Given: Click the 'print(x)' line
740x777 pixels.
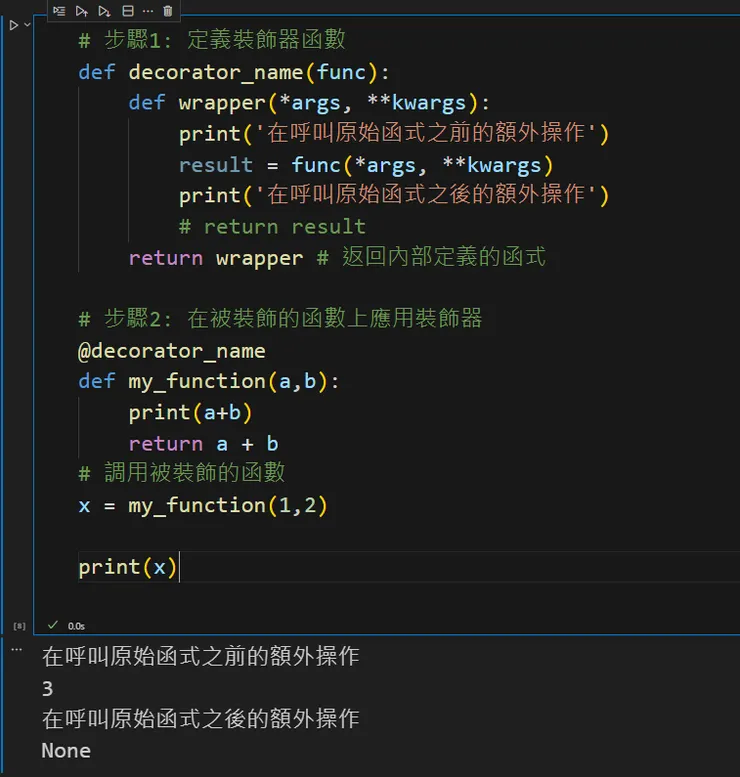Looking at the screenshot, I should pyautogui.click(x=127, y=567).
